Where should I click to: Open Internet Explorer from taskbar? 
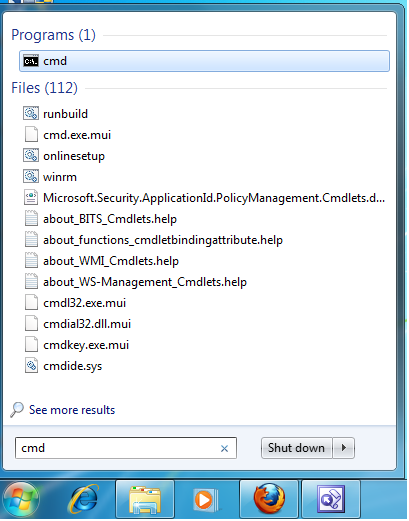click(x=84, y=499)
